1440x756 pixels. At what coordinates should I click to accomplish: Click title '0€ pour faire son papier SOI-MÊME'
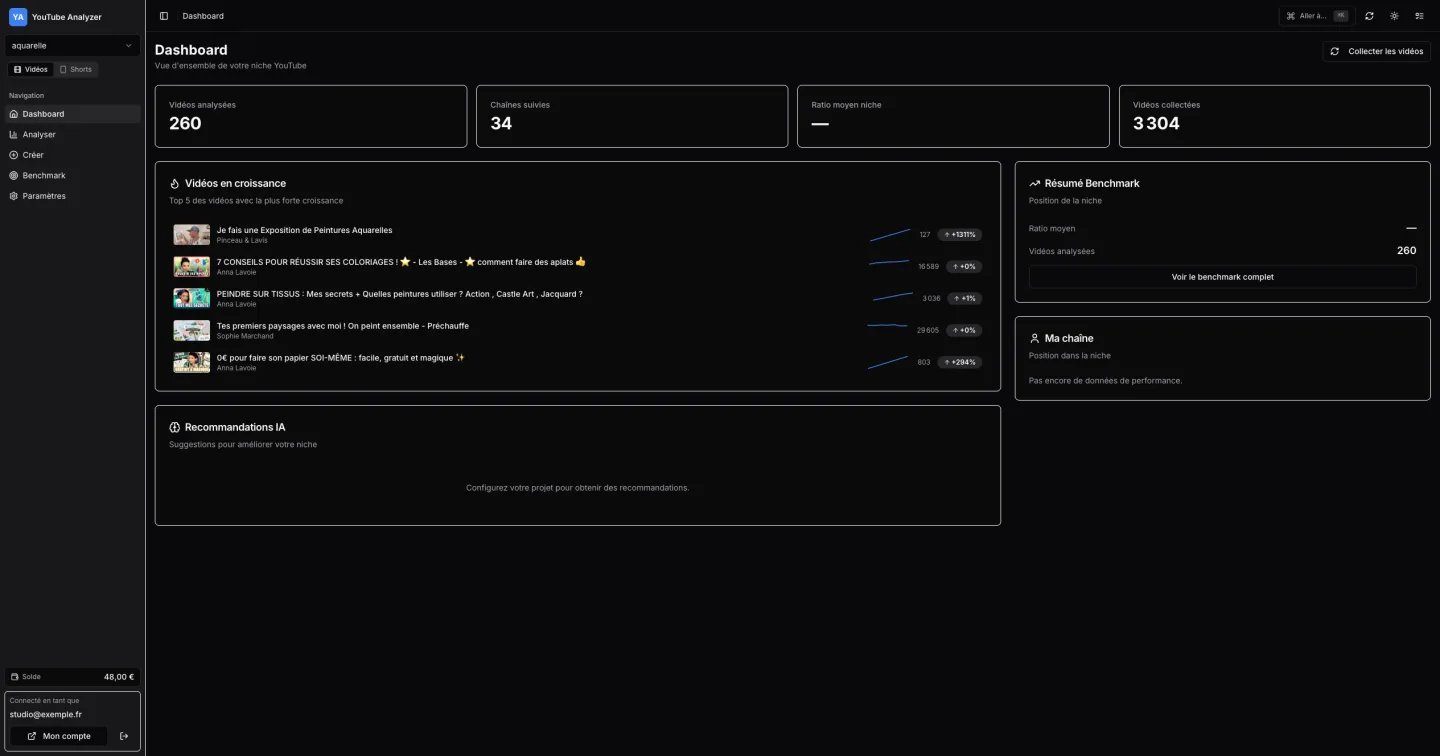coord(341,358)
